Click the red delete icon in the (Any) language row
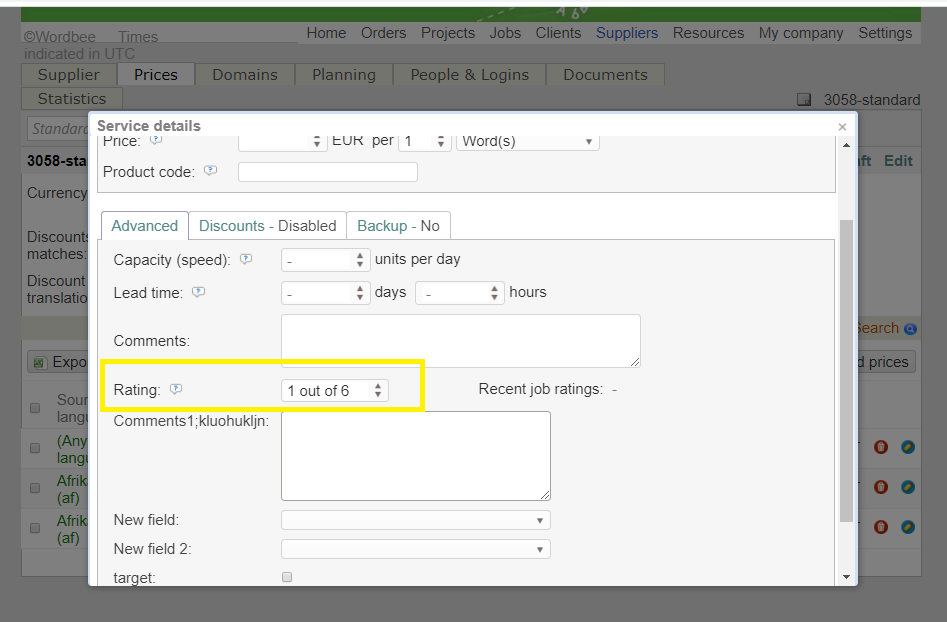Screen dimensions: 947x622 pyautogui.click(x=881, y=447)
